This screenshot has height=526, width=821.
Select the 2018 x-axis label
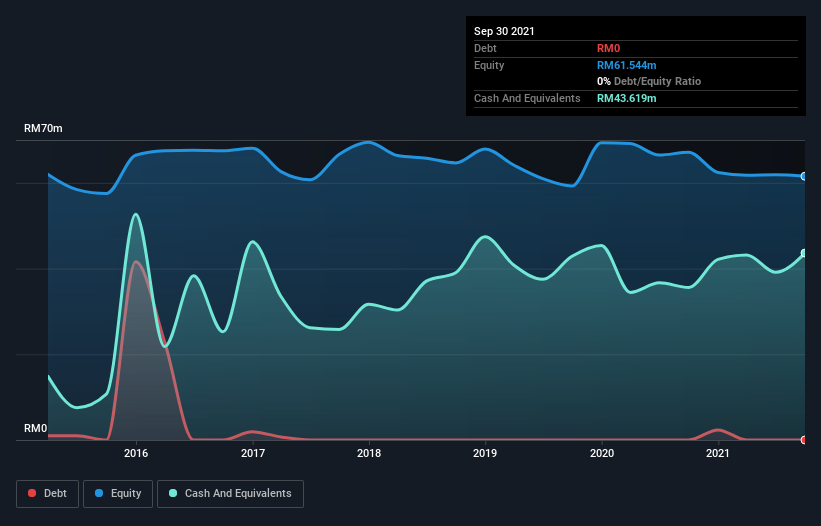click(x=369, y=453)
